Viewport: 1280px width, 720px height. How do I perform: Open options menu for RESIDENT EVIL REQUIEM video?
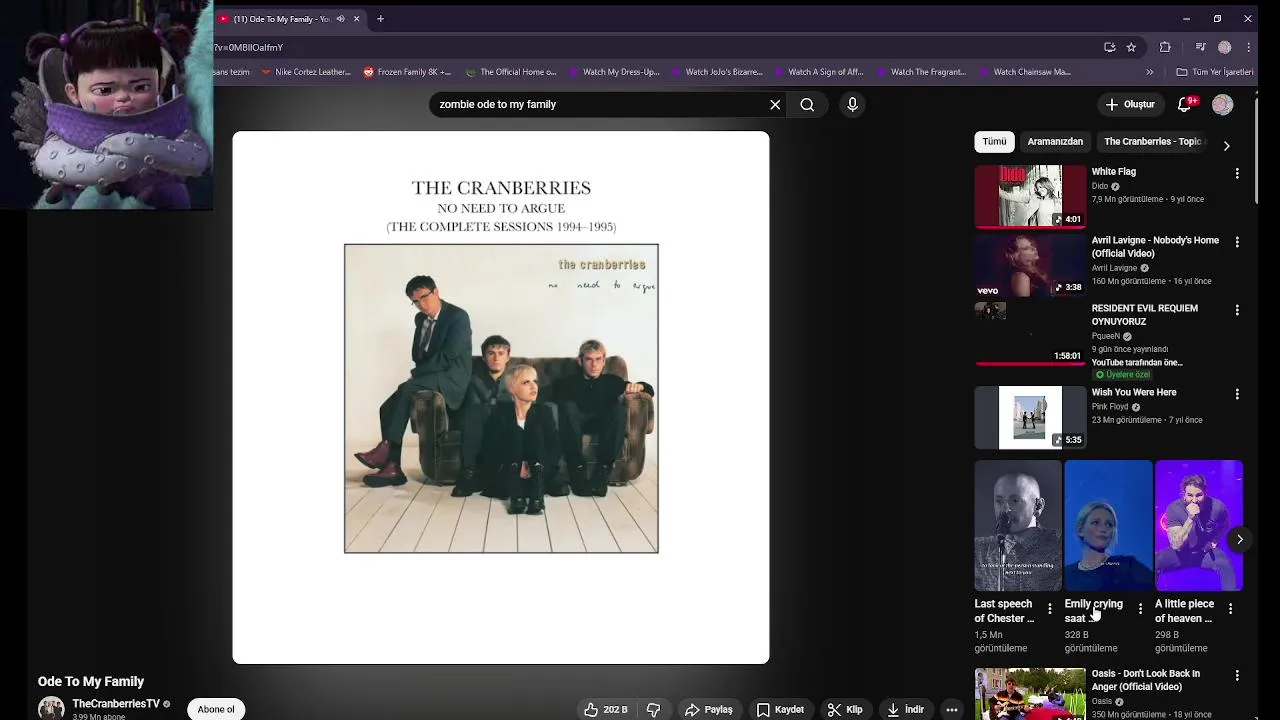pyautogui.click(x=1237, y=310)
